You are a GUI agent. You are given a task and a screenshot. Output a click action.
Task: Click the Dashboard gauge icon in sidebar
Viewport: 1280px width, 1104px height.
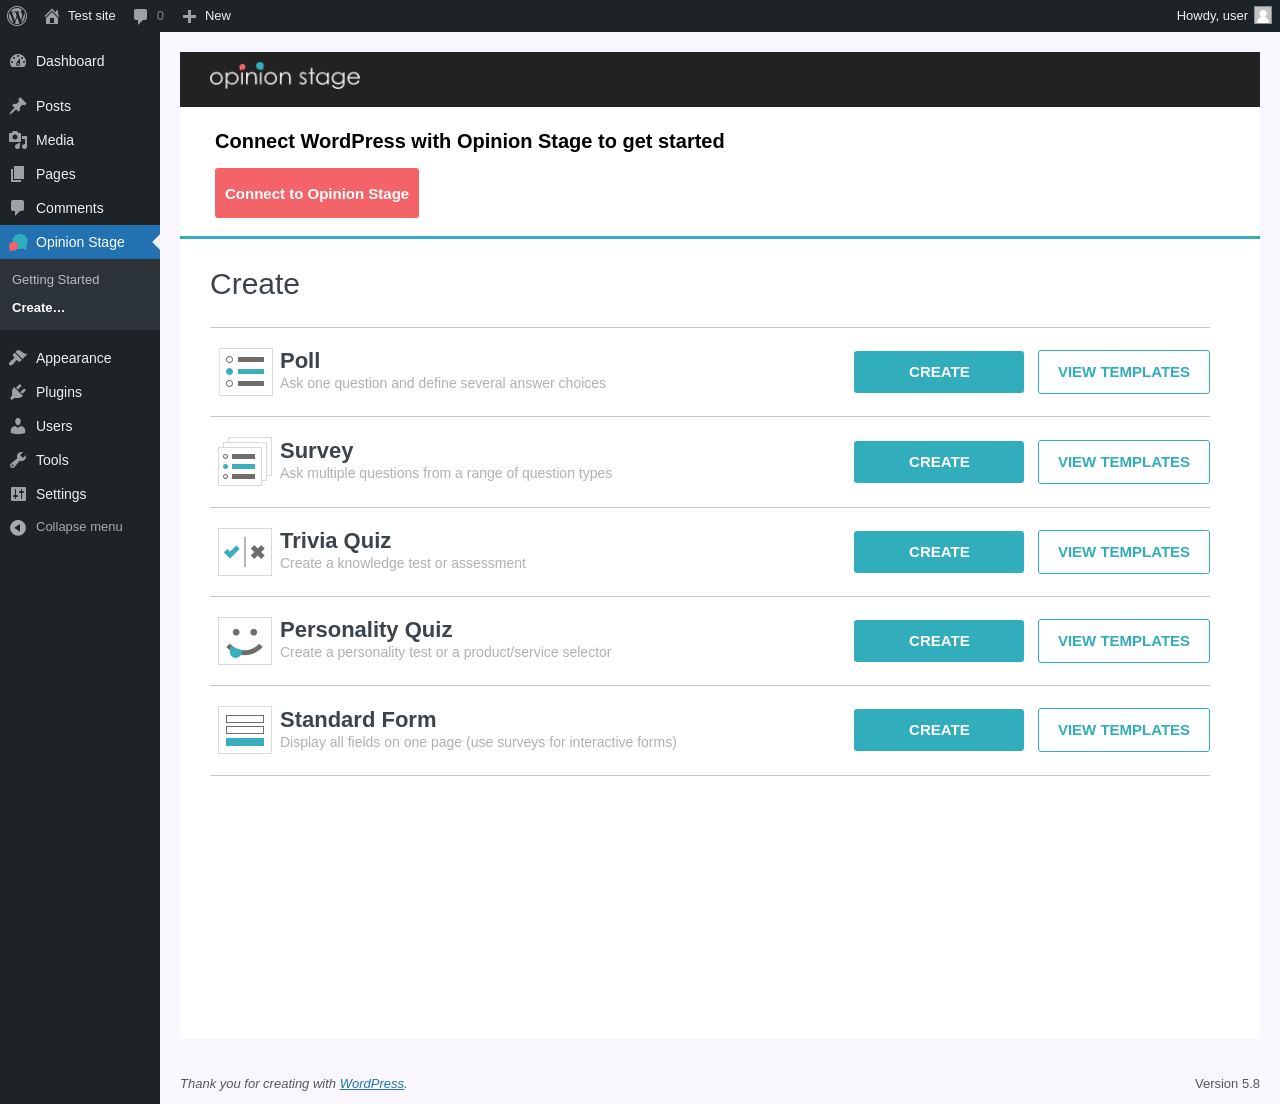18,61
